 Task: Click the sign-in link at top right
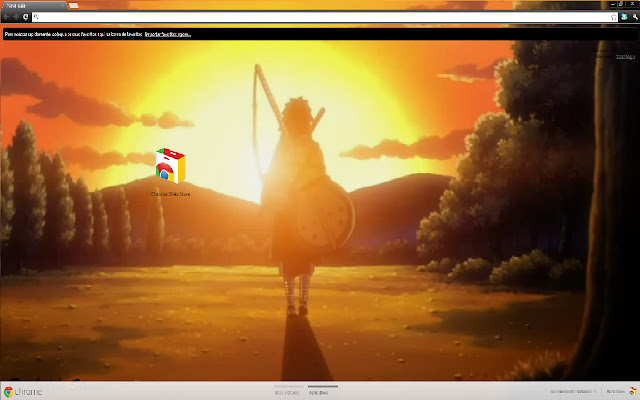click(625, 56)
